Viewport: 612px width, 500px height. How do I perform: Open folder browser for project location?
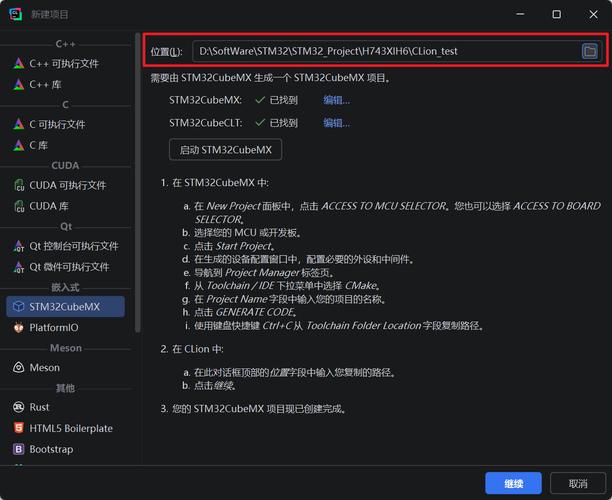tap(589, 51)
